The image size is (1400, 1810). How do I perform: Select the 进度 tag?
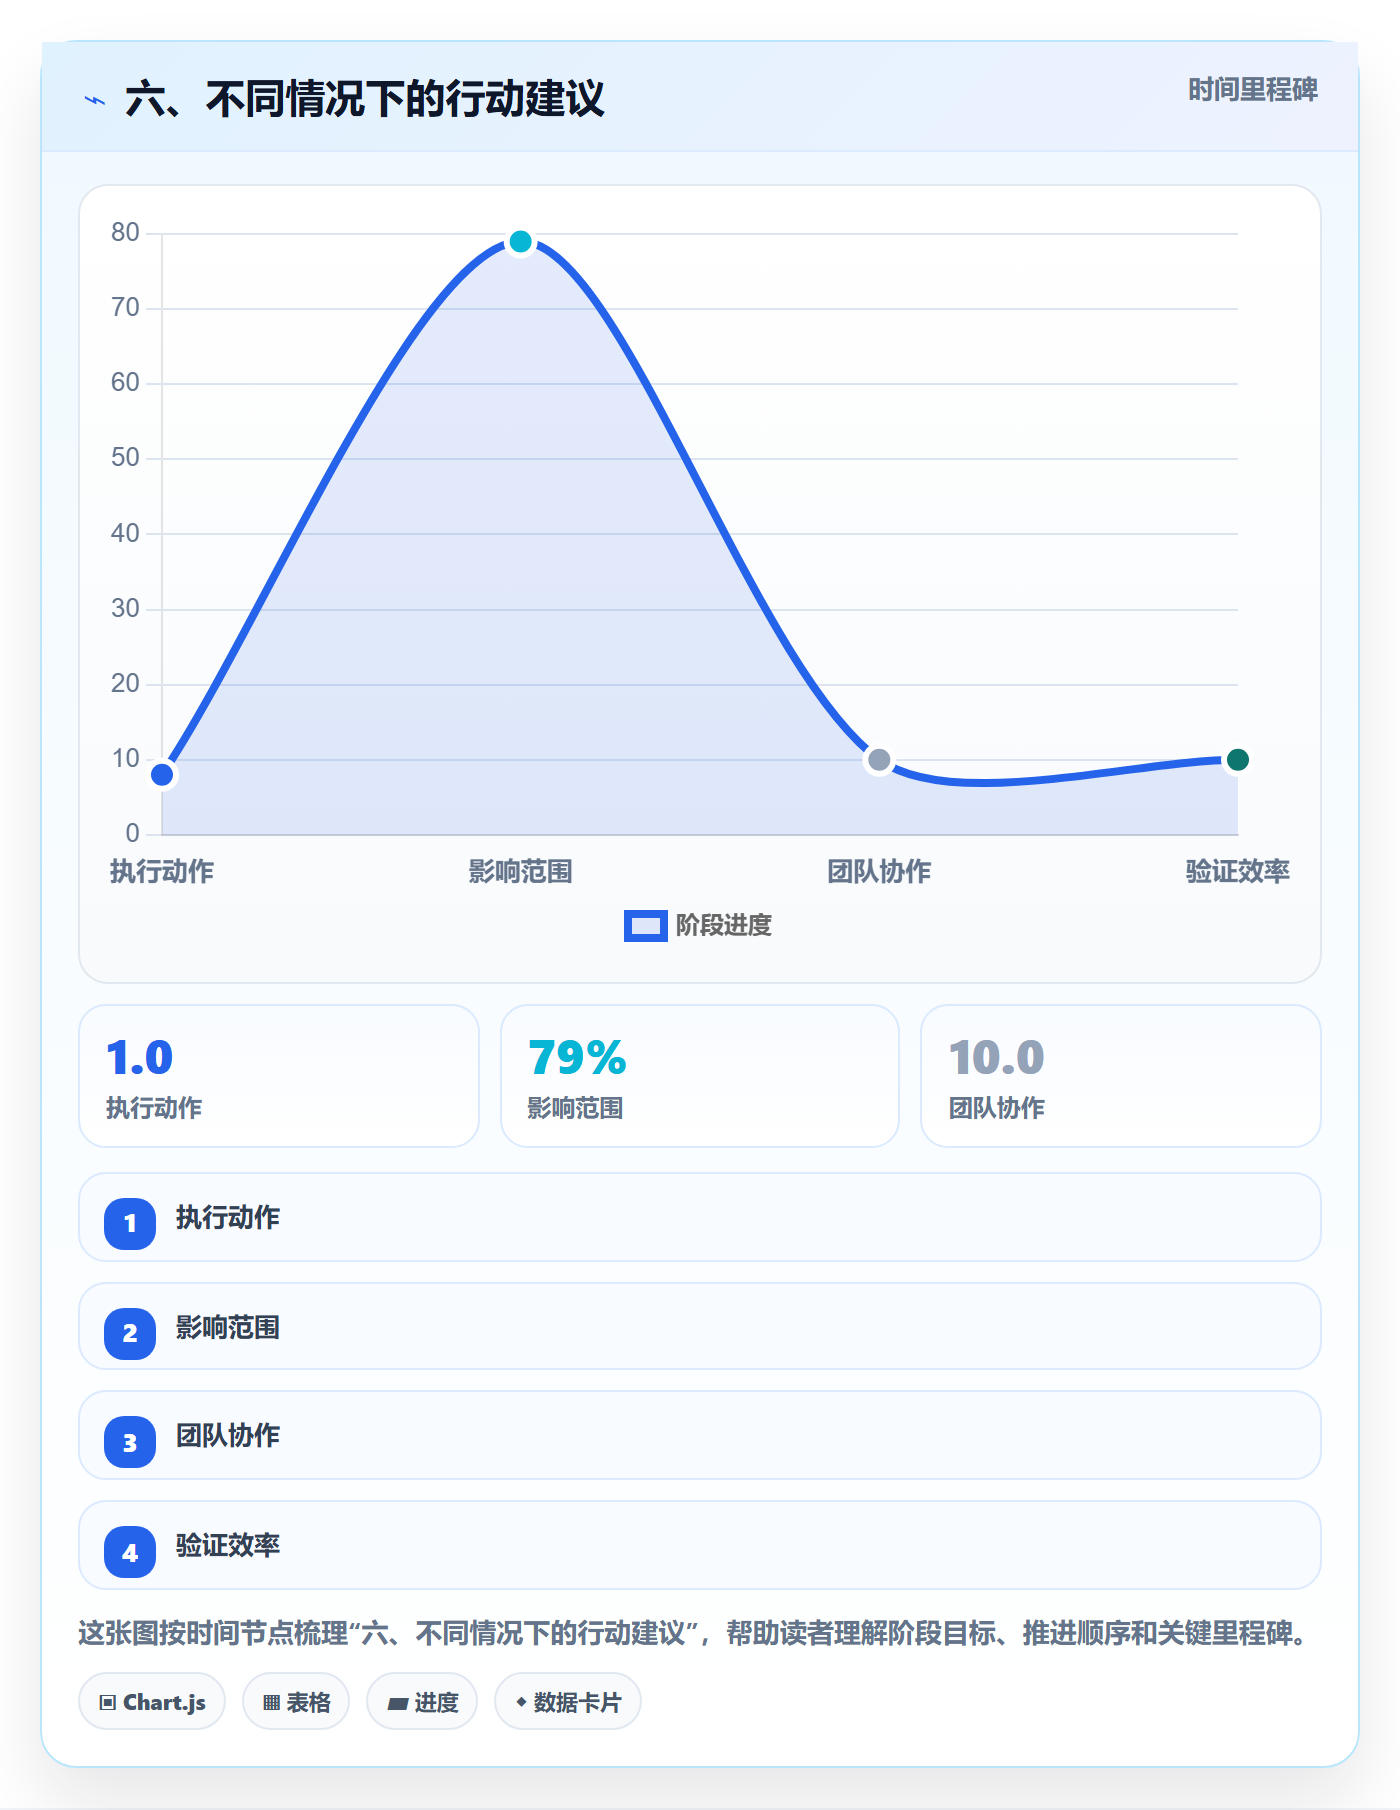(x=422, y=1702)
